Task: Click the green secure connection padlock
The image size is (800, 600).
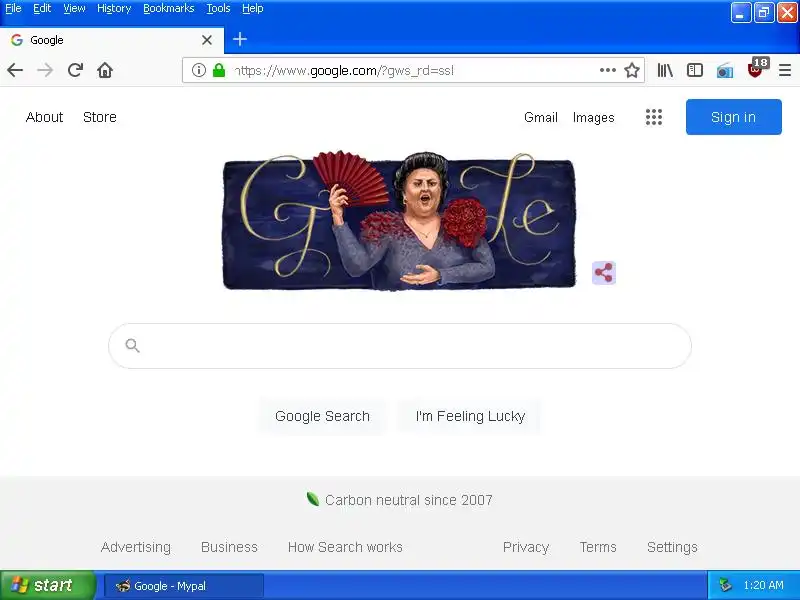Action: (219, 70)
